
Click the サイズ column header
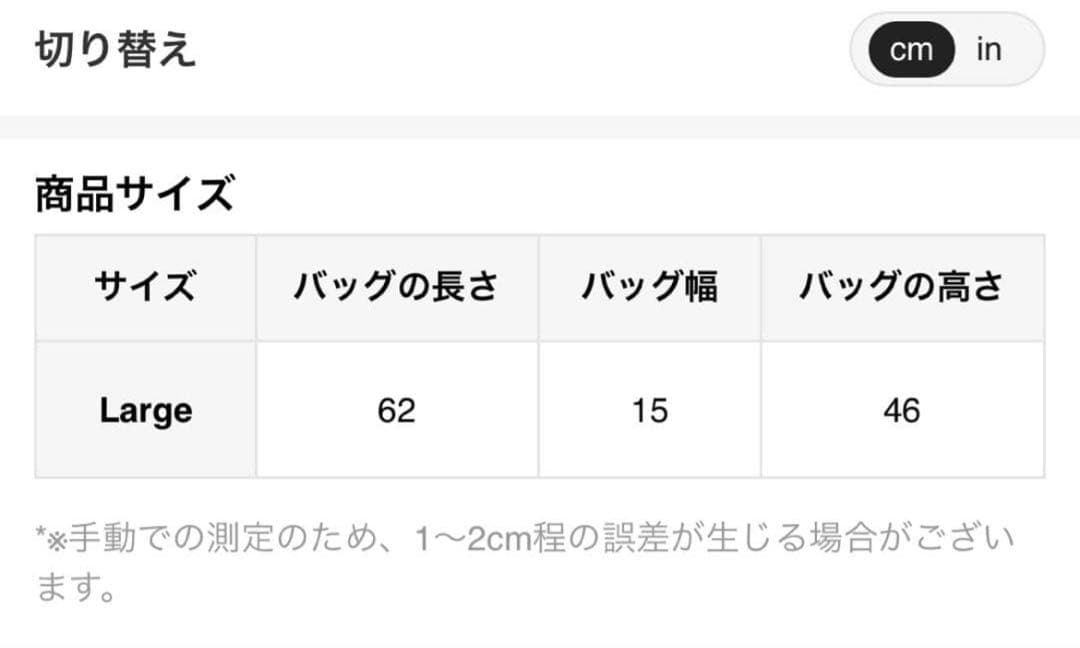tap(145, 288)
